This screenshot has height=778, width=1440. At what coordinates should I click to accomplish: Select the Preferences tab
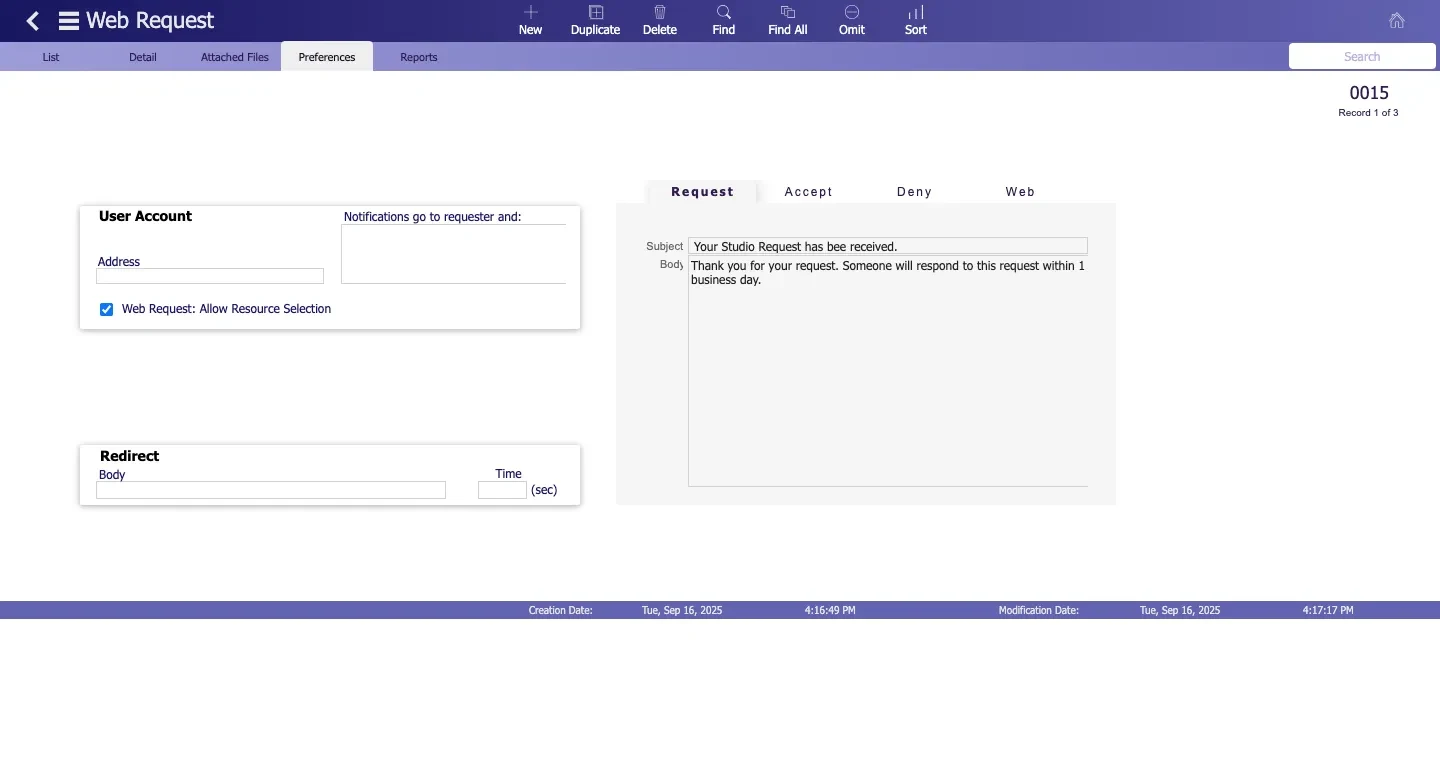(x=327, y=57)
